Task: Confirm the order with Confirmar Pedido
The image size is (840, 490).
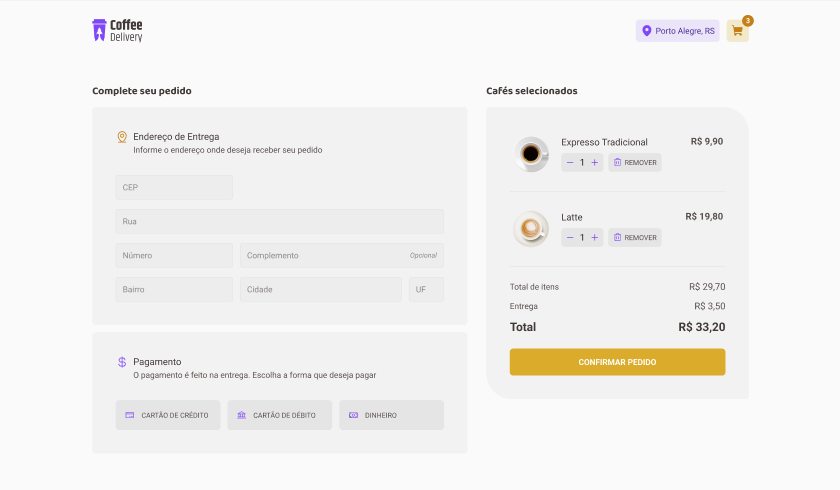Action: [x=617, y=362]
